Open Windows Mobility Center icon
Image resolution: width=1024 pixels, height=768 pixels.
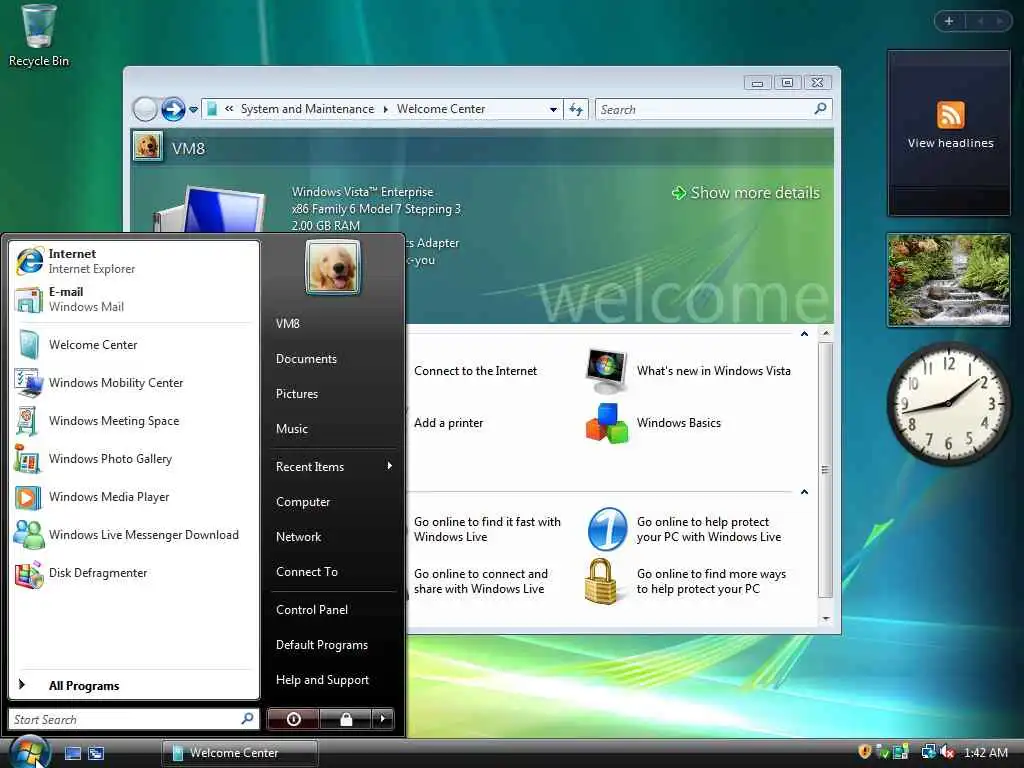pos(29,383)
